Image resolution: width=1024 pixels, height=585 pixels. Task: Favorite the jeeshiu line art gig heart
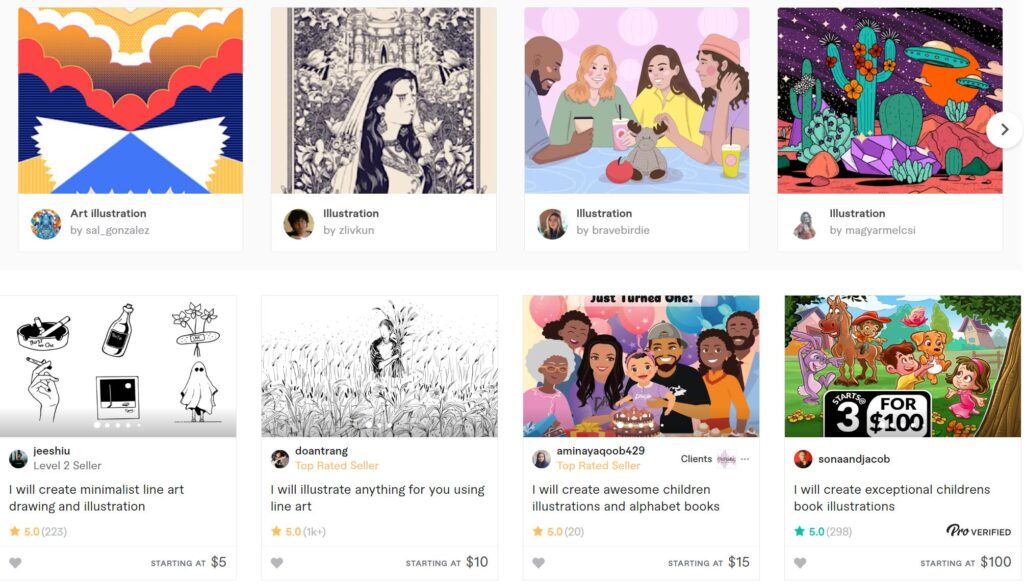point(16,563)
